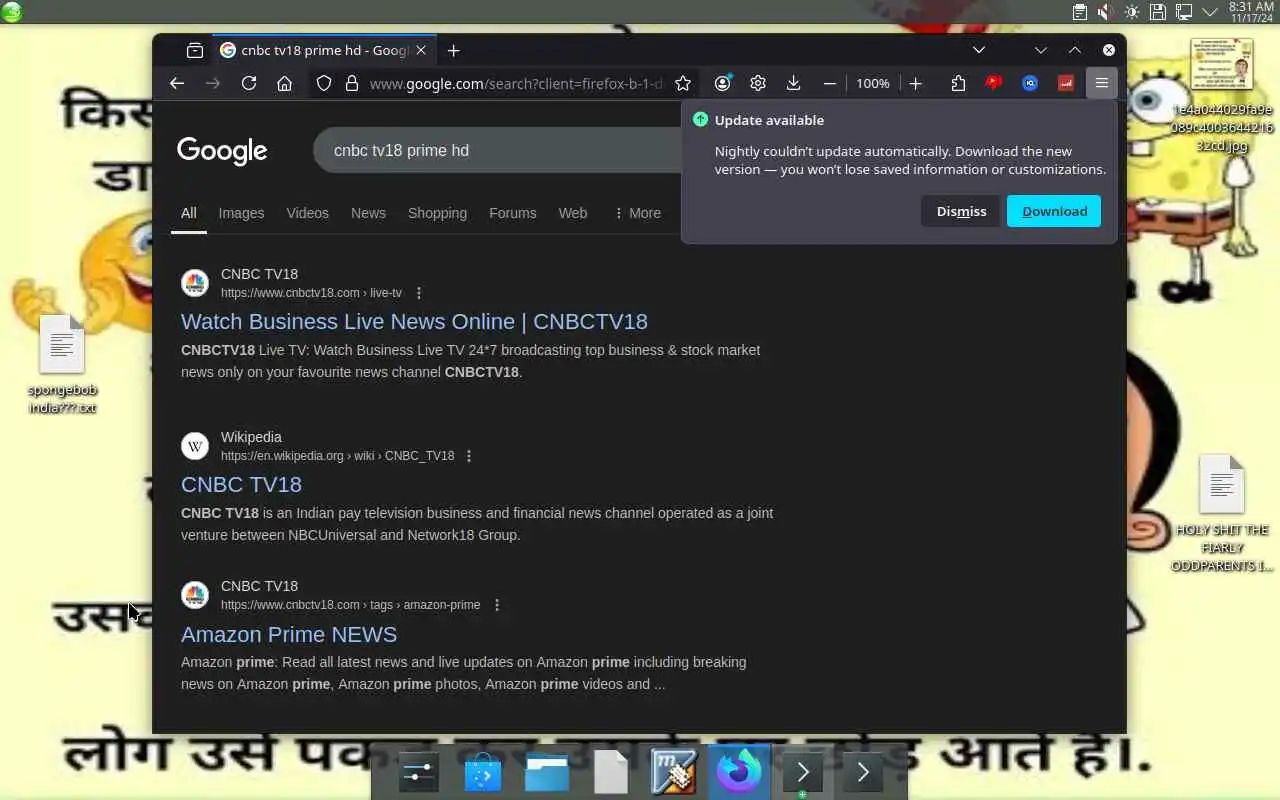Viewport: 1280px width, 800px height.
Task: Show site security padlock info
Action: pyautogui.click(x=352, y=84)
